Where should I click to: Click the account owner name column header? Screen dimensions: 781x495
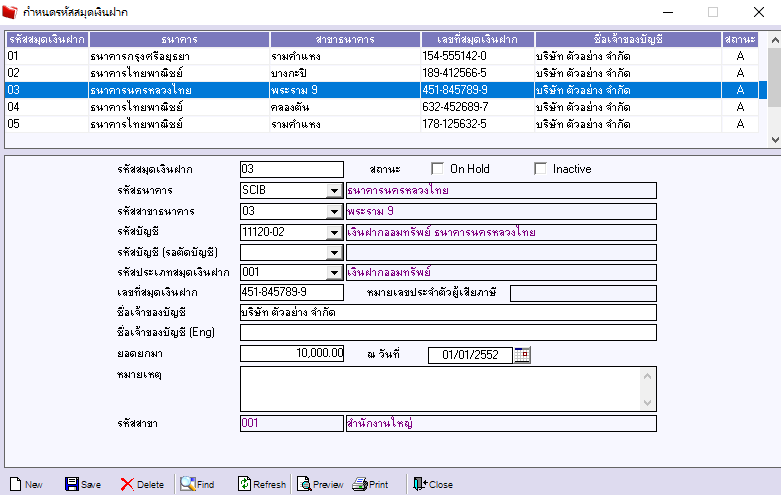(628, 39)
